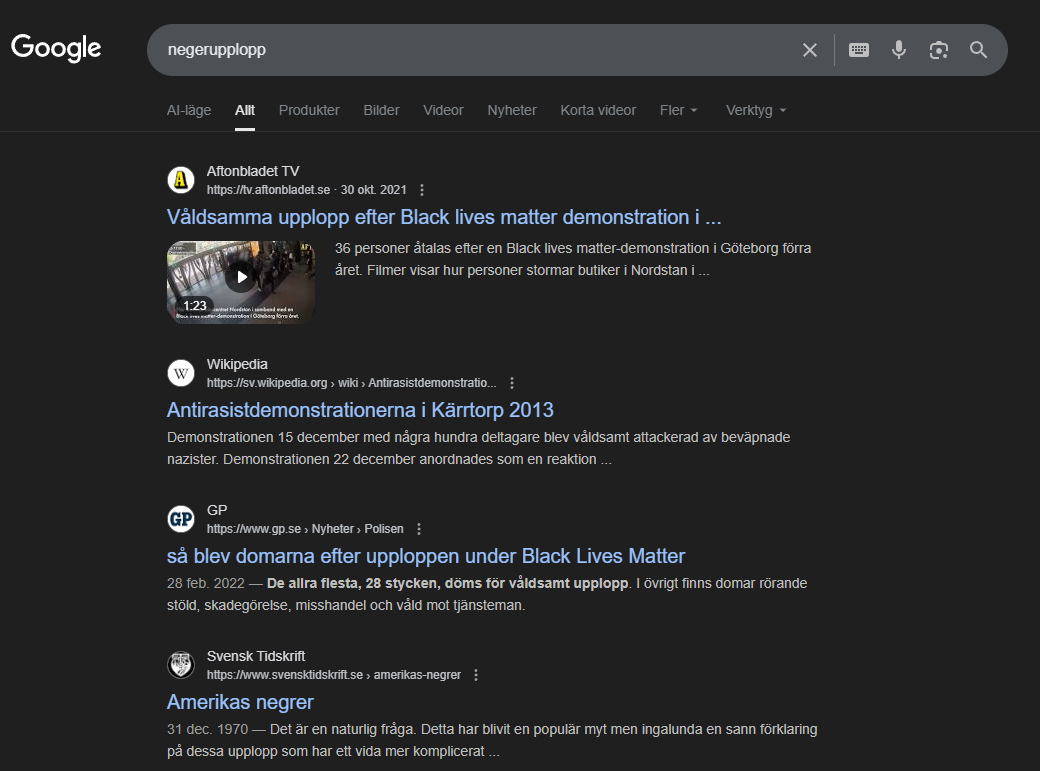Open the on-screen keyboard icon
This screenshot has width=1040, height=771.
tap(859, 50)
